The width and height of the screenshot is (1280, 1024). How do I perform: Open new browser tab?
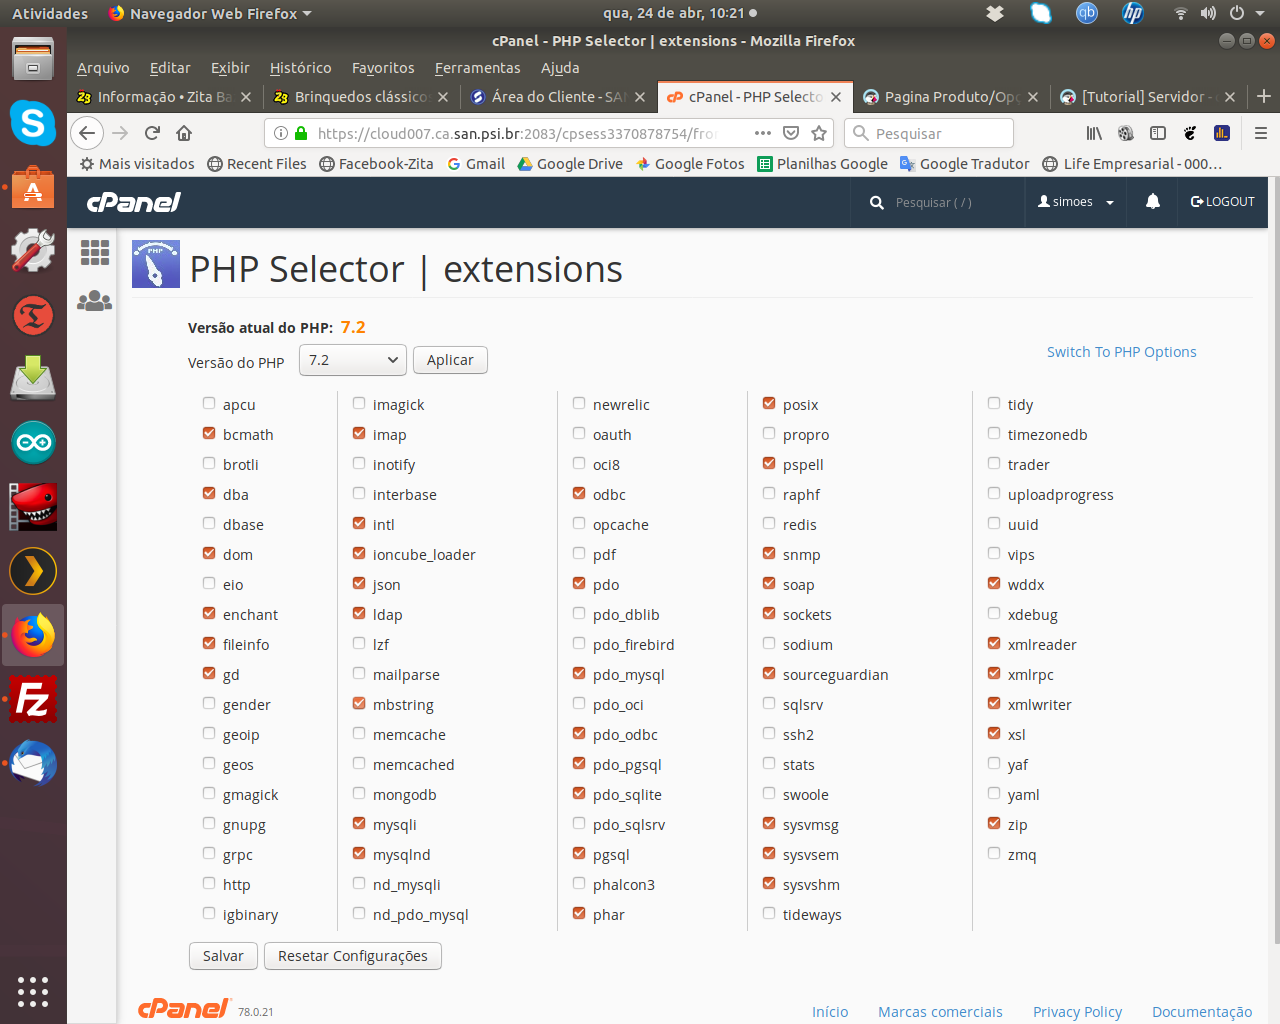coord(1264,96)
